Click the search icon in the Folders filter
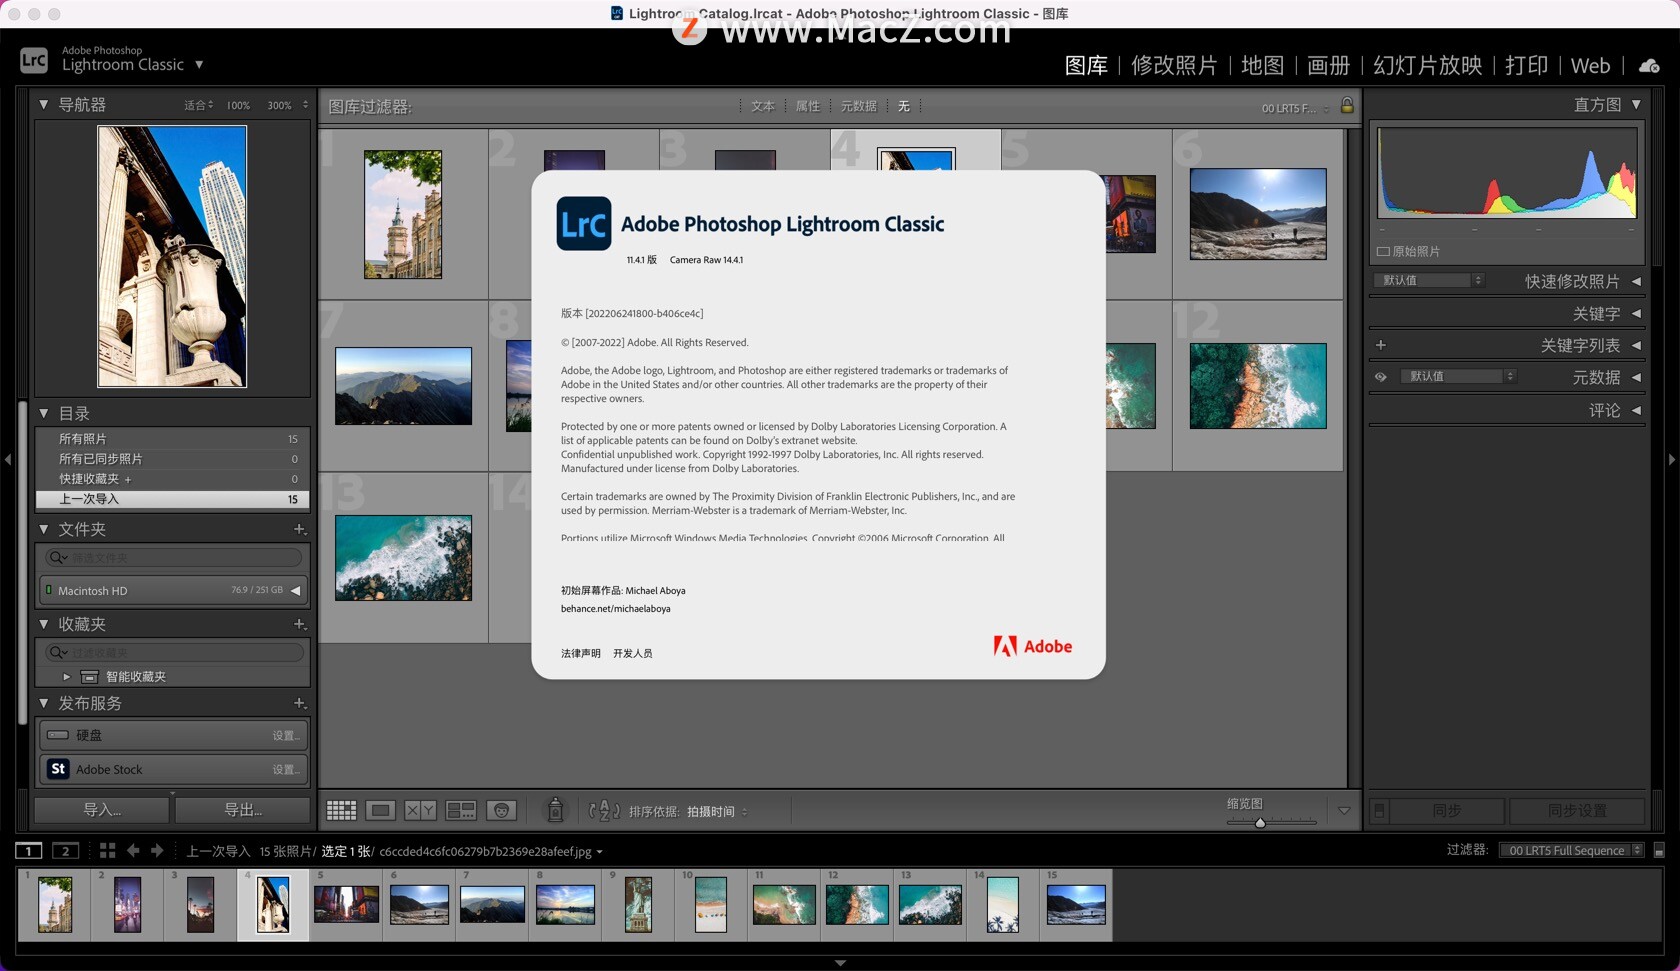 click(58, 557)
